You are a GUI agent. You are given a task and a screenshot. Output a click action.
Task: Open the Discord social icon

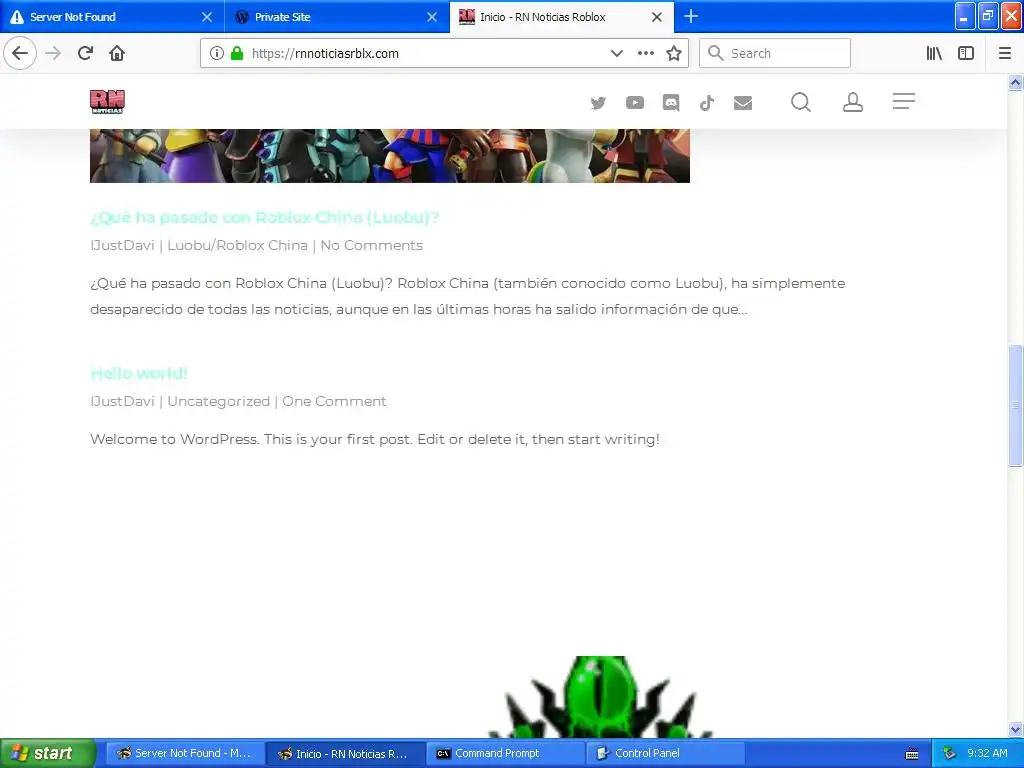pos(671,103)
